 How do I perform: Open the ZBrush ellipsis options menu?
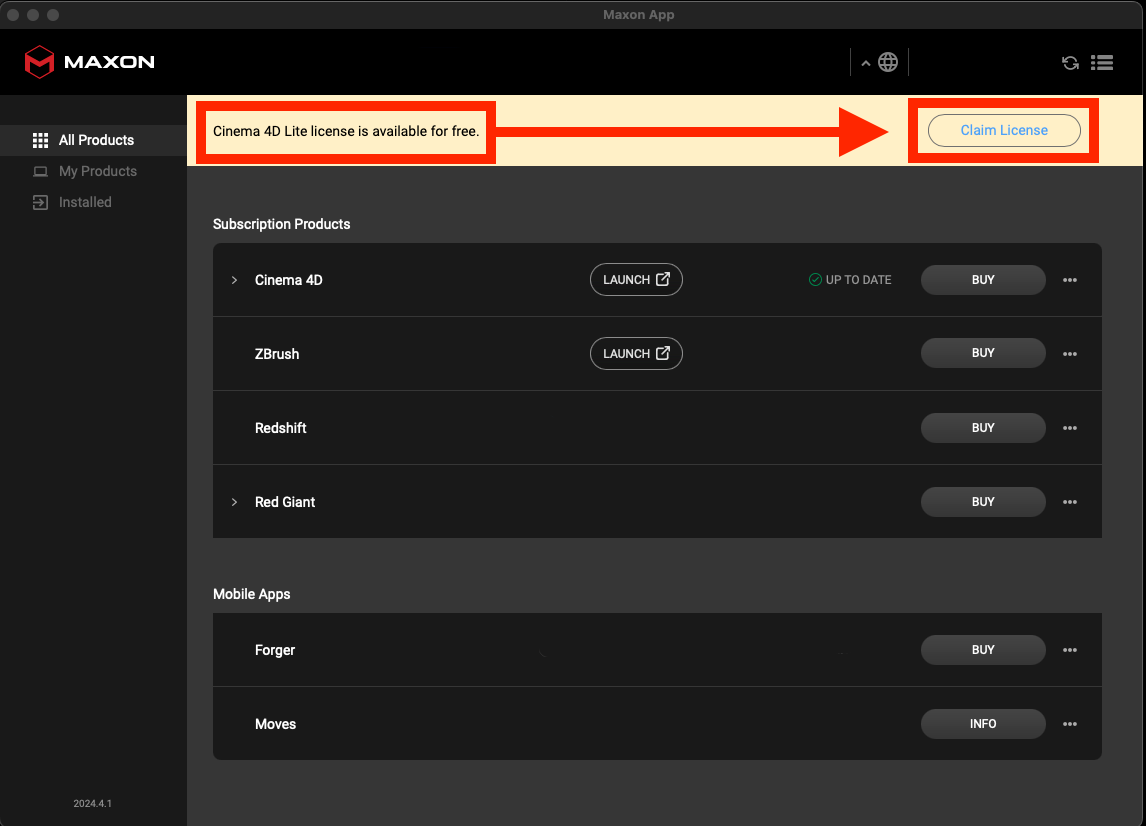click(x=1069, y=353)
